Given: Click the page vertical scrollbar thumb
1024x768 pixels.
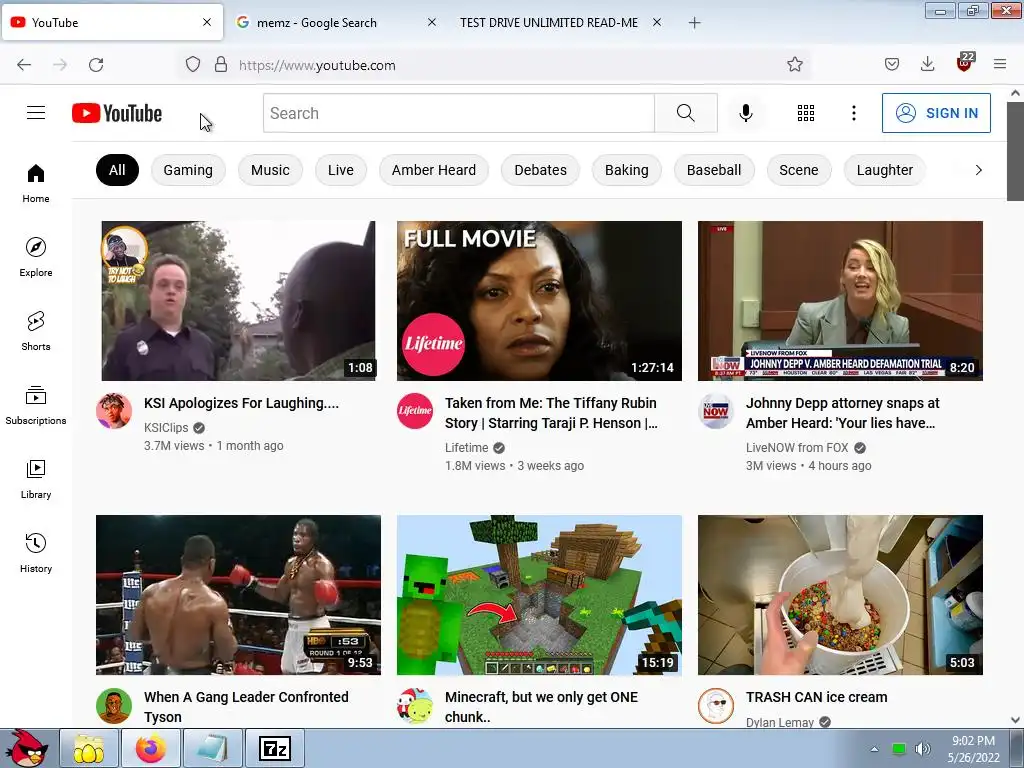Looking at the screenshot, I should click(1016, 150).
